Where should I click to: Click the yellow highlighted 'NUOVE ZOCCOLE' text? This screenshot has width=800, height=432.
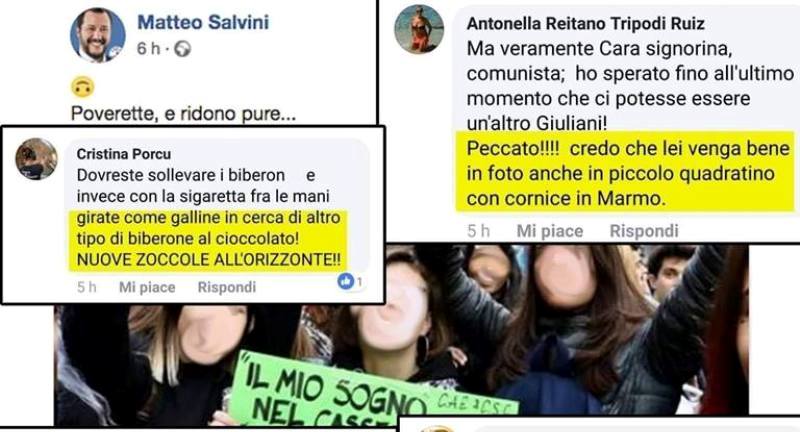click(208, 260)
